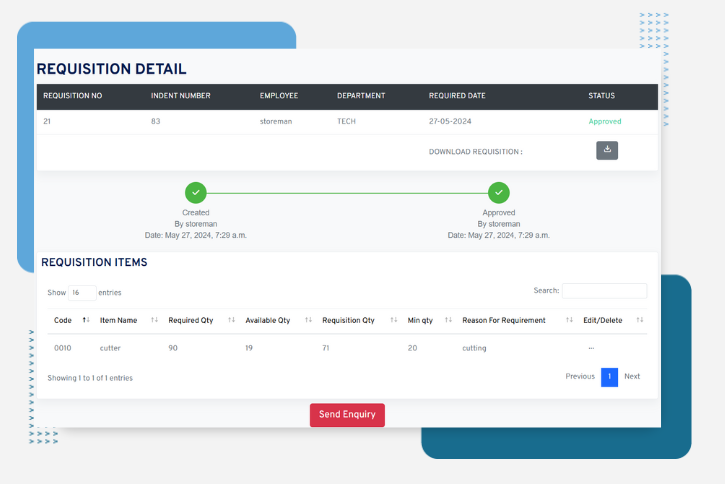Sort table by Item Name arrows
725x484 pixels.
[x=154, y=320]
